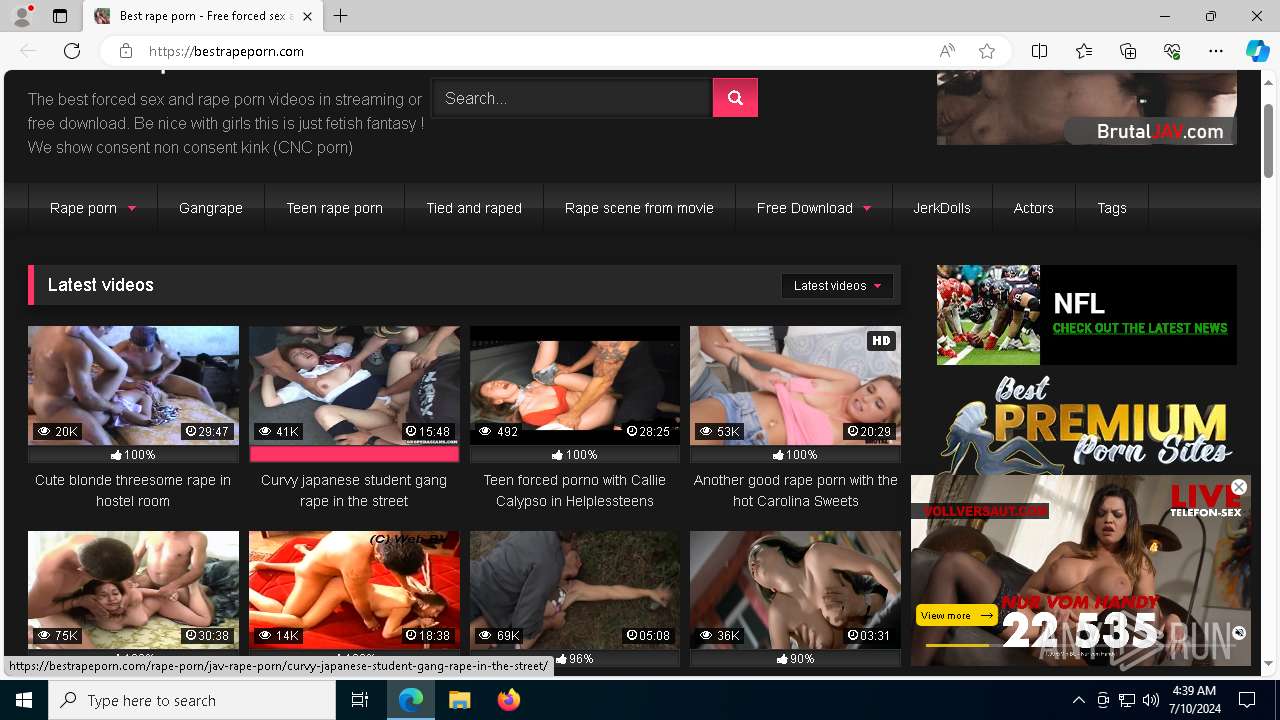Select the address bar URL
Viewport: 1280px width, 720px height.
pos(227,51)
